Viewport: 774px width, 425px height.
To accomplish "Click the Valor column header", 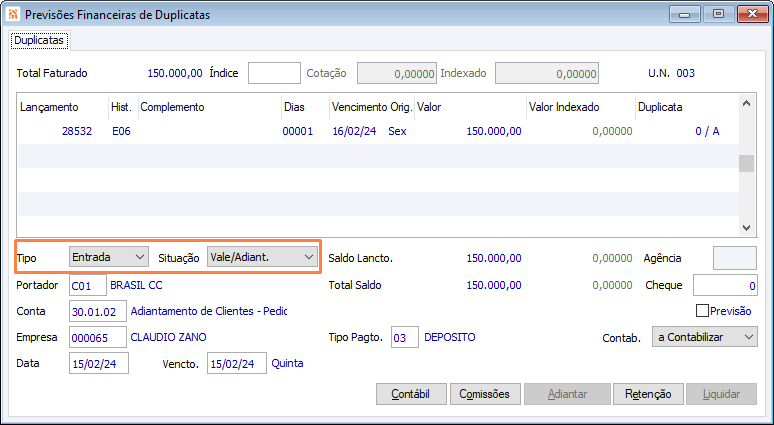I will [470, 107].
